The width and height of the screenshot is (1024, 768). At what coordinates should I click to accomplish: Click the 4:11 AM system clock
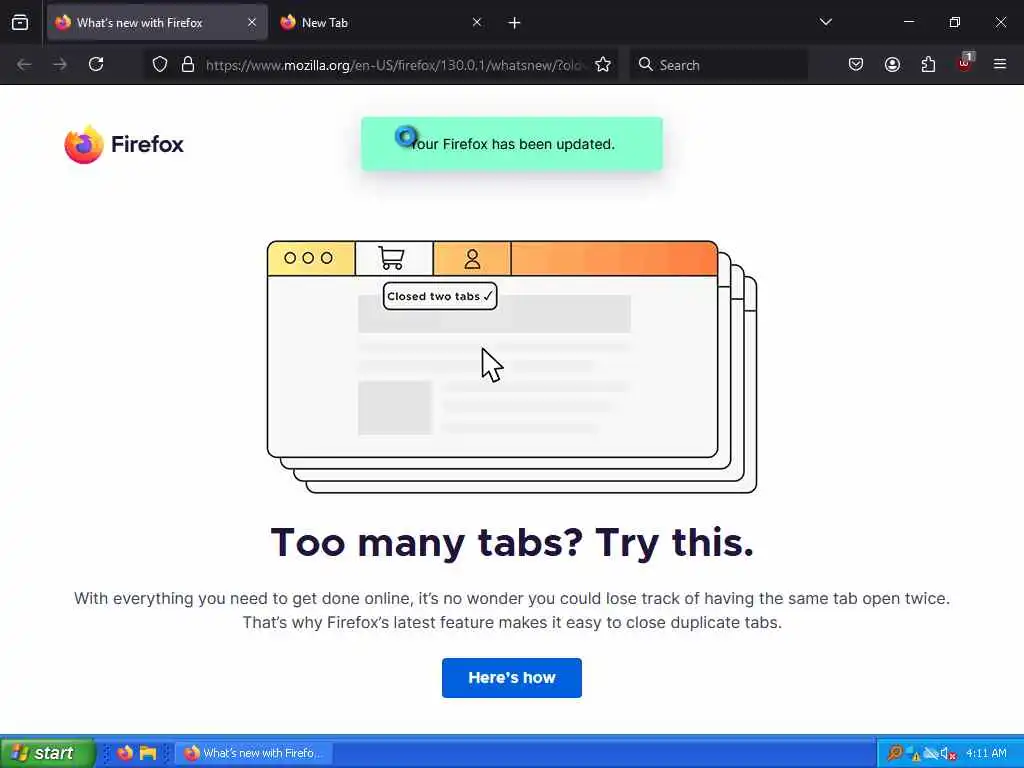click(x=986, y=753)
